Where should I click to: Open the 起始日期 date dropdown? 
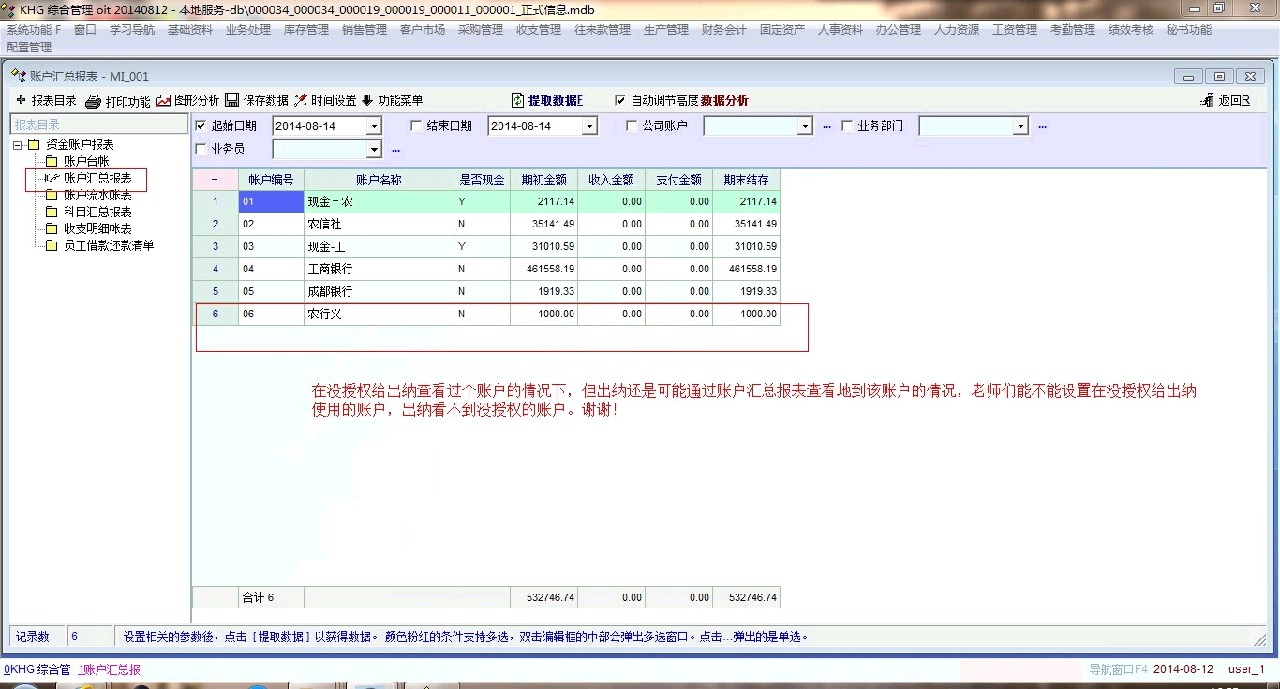tap(374, 126)
